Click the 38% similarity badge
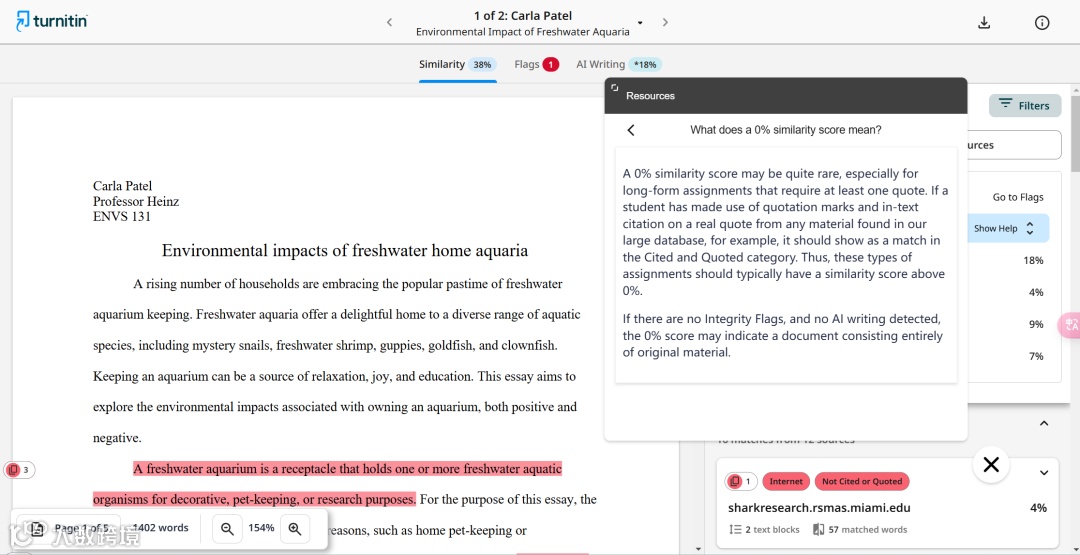 482,65
